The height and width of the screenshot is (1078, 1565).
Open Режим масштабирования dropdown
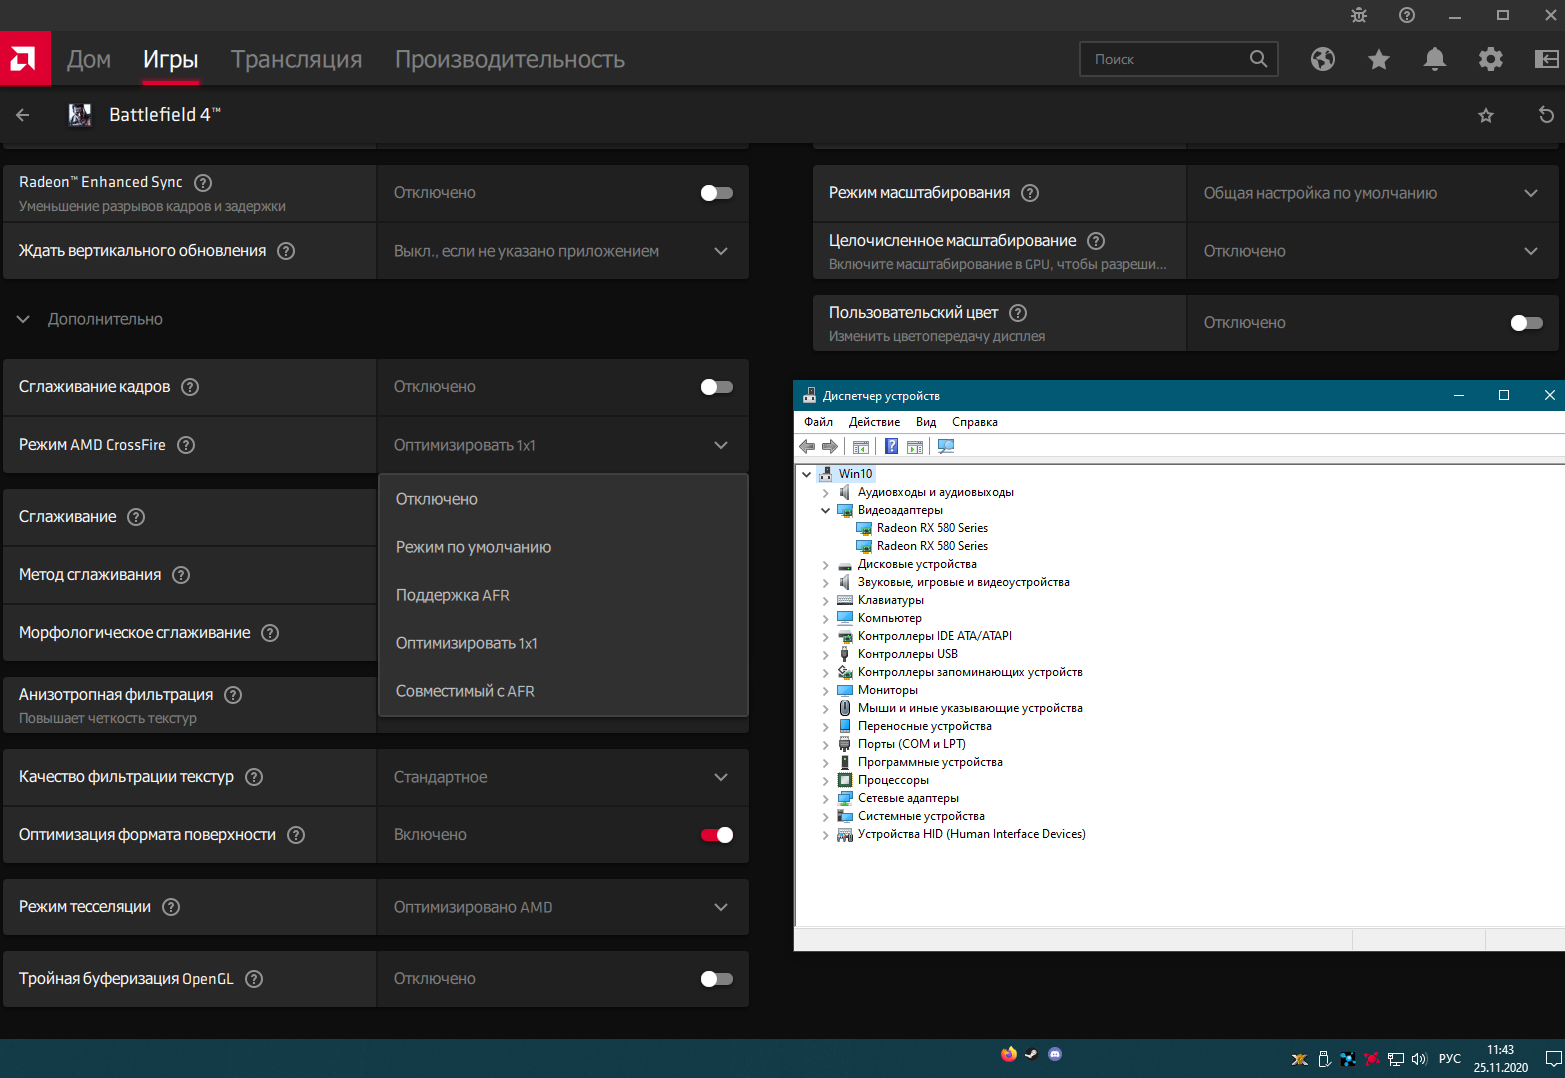tap(1373, 193)
